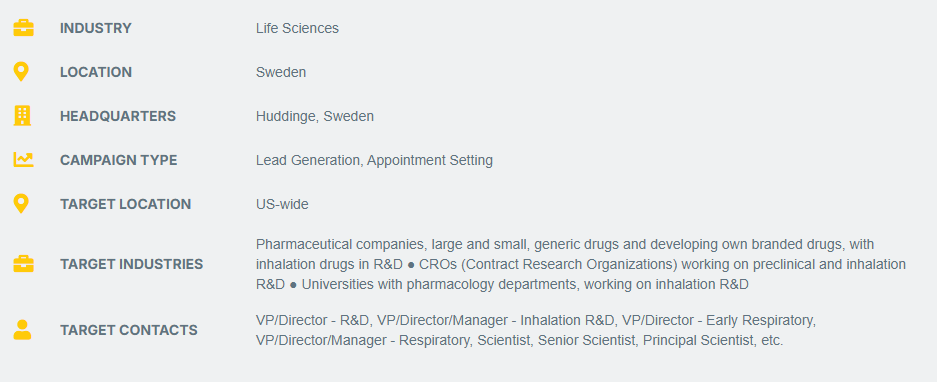
Task: Click the person icon beside TARGET CONTACTS
Action: (22, 330)
